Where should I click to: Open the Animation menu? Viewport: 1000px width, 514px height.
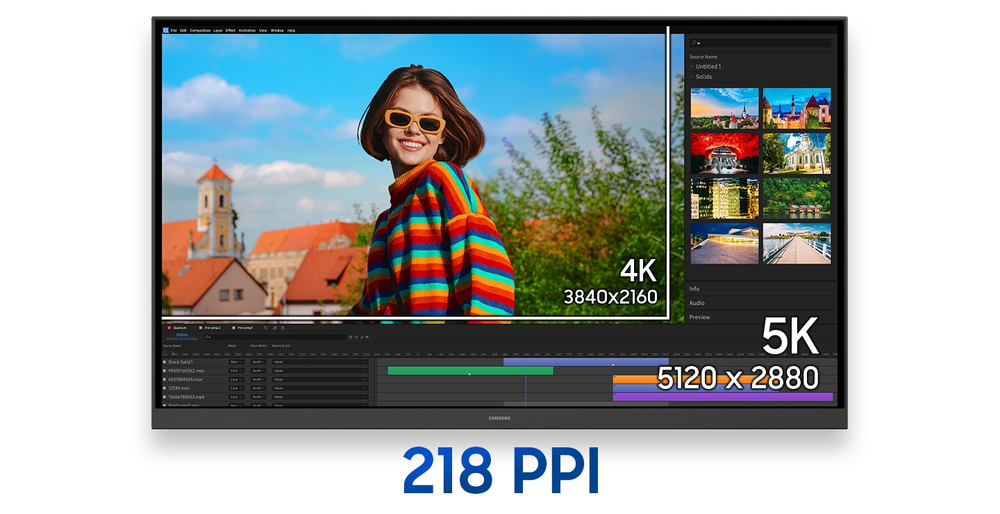point(247,31)
